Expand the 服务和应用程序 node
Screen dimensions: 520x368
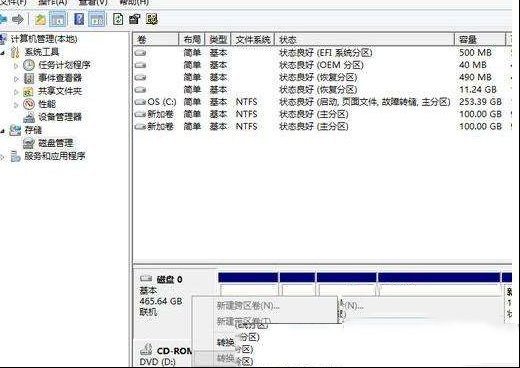(3, 156)
